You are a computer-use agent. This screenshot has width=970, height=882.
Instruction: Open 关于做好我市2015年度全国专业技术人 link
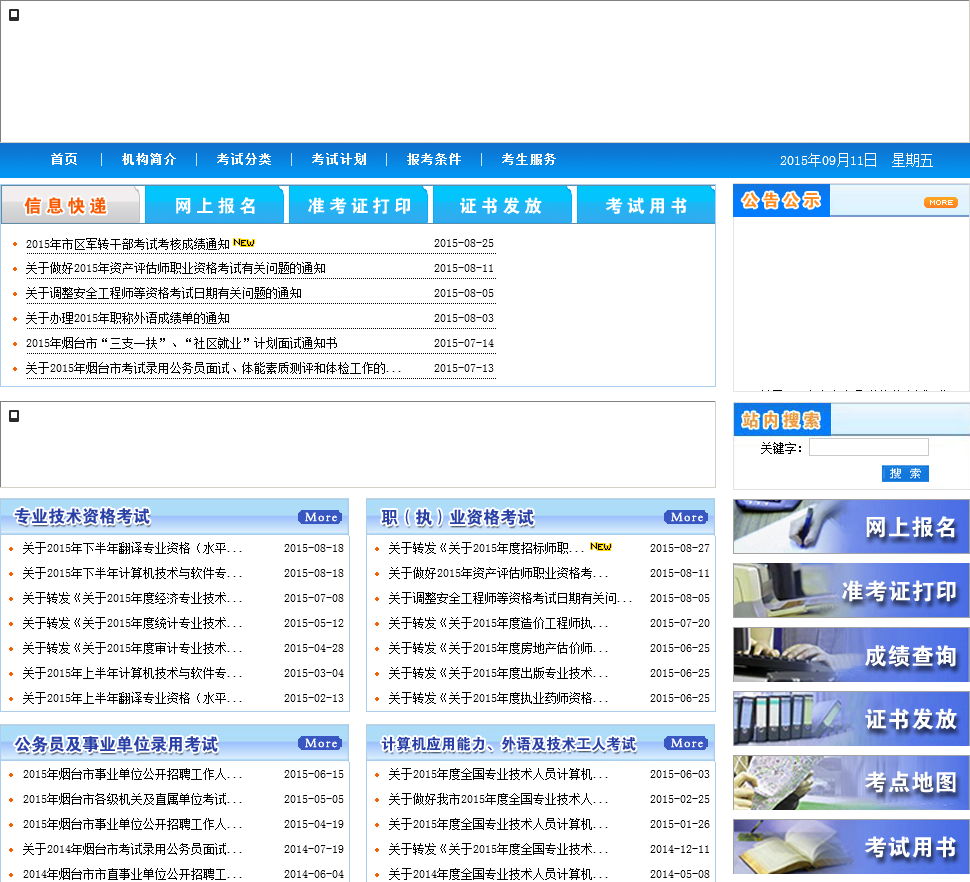498,799
